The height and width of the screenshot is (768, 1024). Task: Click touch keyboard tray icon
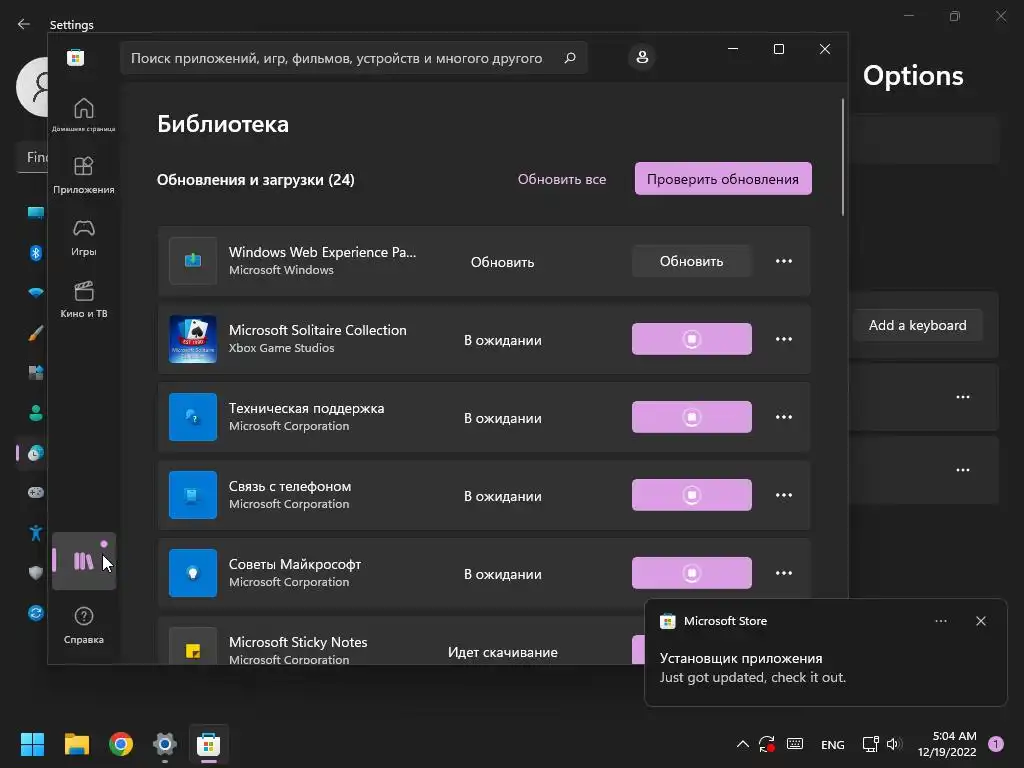click(x=795, y=744)
